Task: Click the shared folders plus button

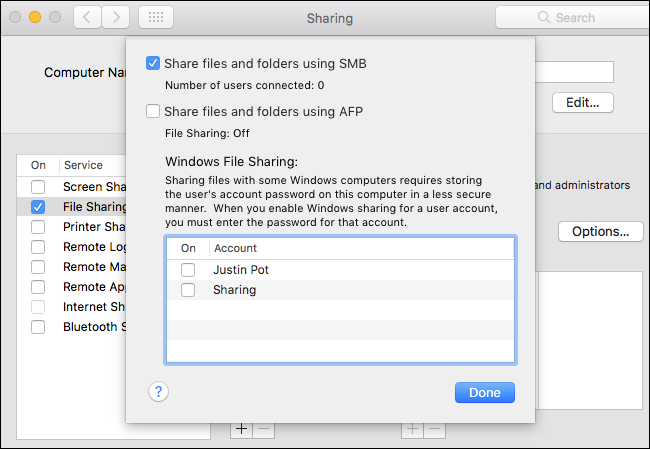Action: point(242,429)
